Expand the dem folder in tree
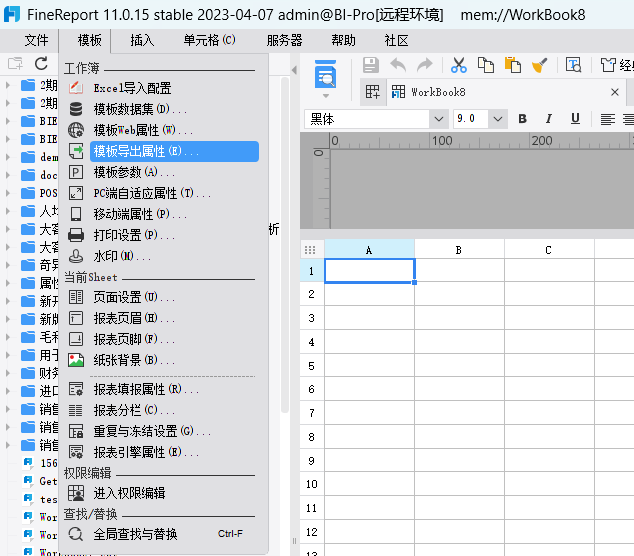This screenshot has height=556, width=634. (x=8, y=157)
